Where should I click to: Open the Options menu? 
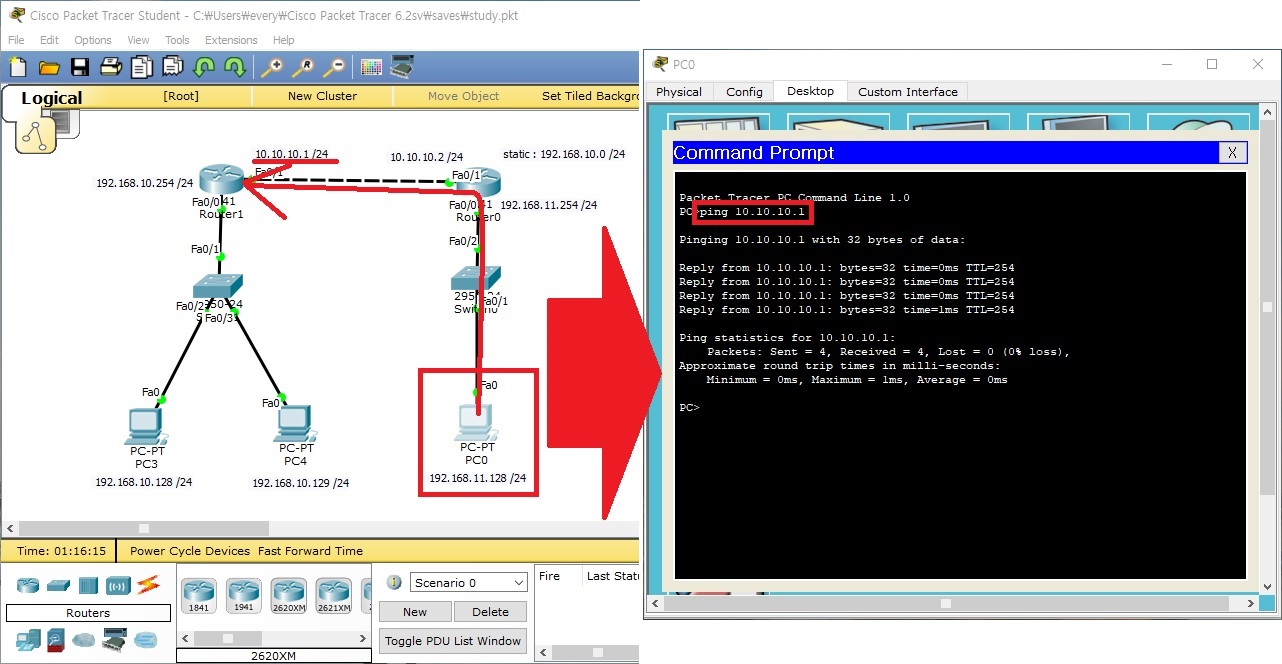coord(93,40)
